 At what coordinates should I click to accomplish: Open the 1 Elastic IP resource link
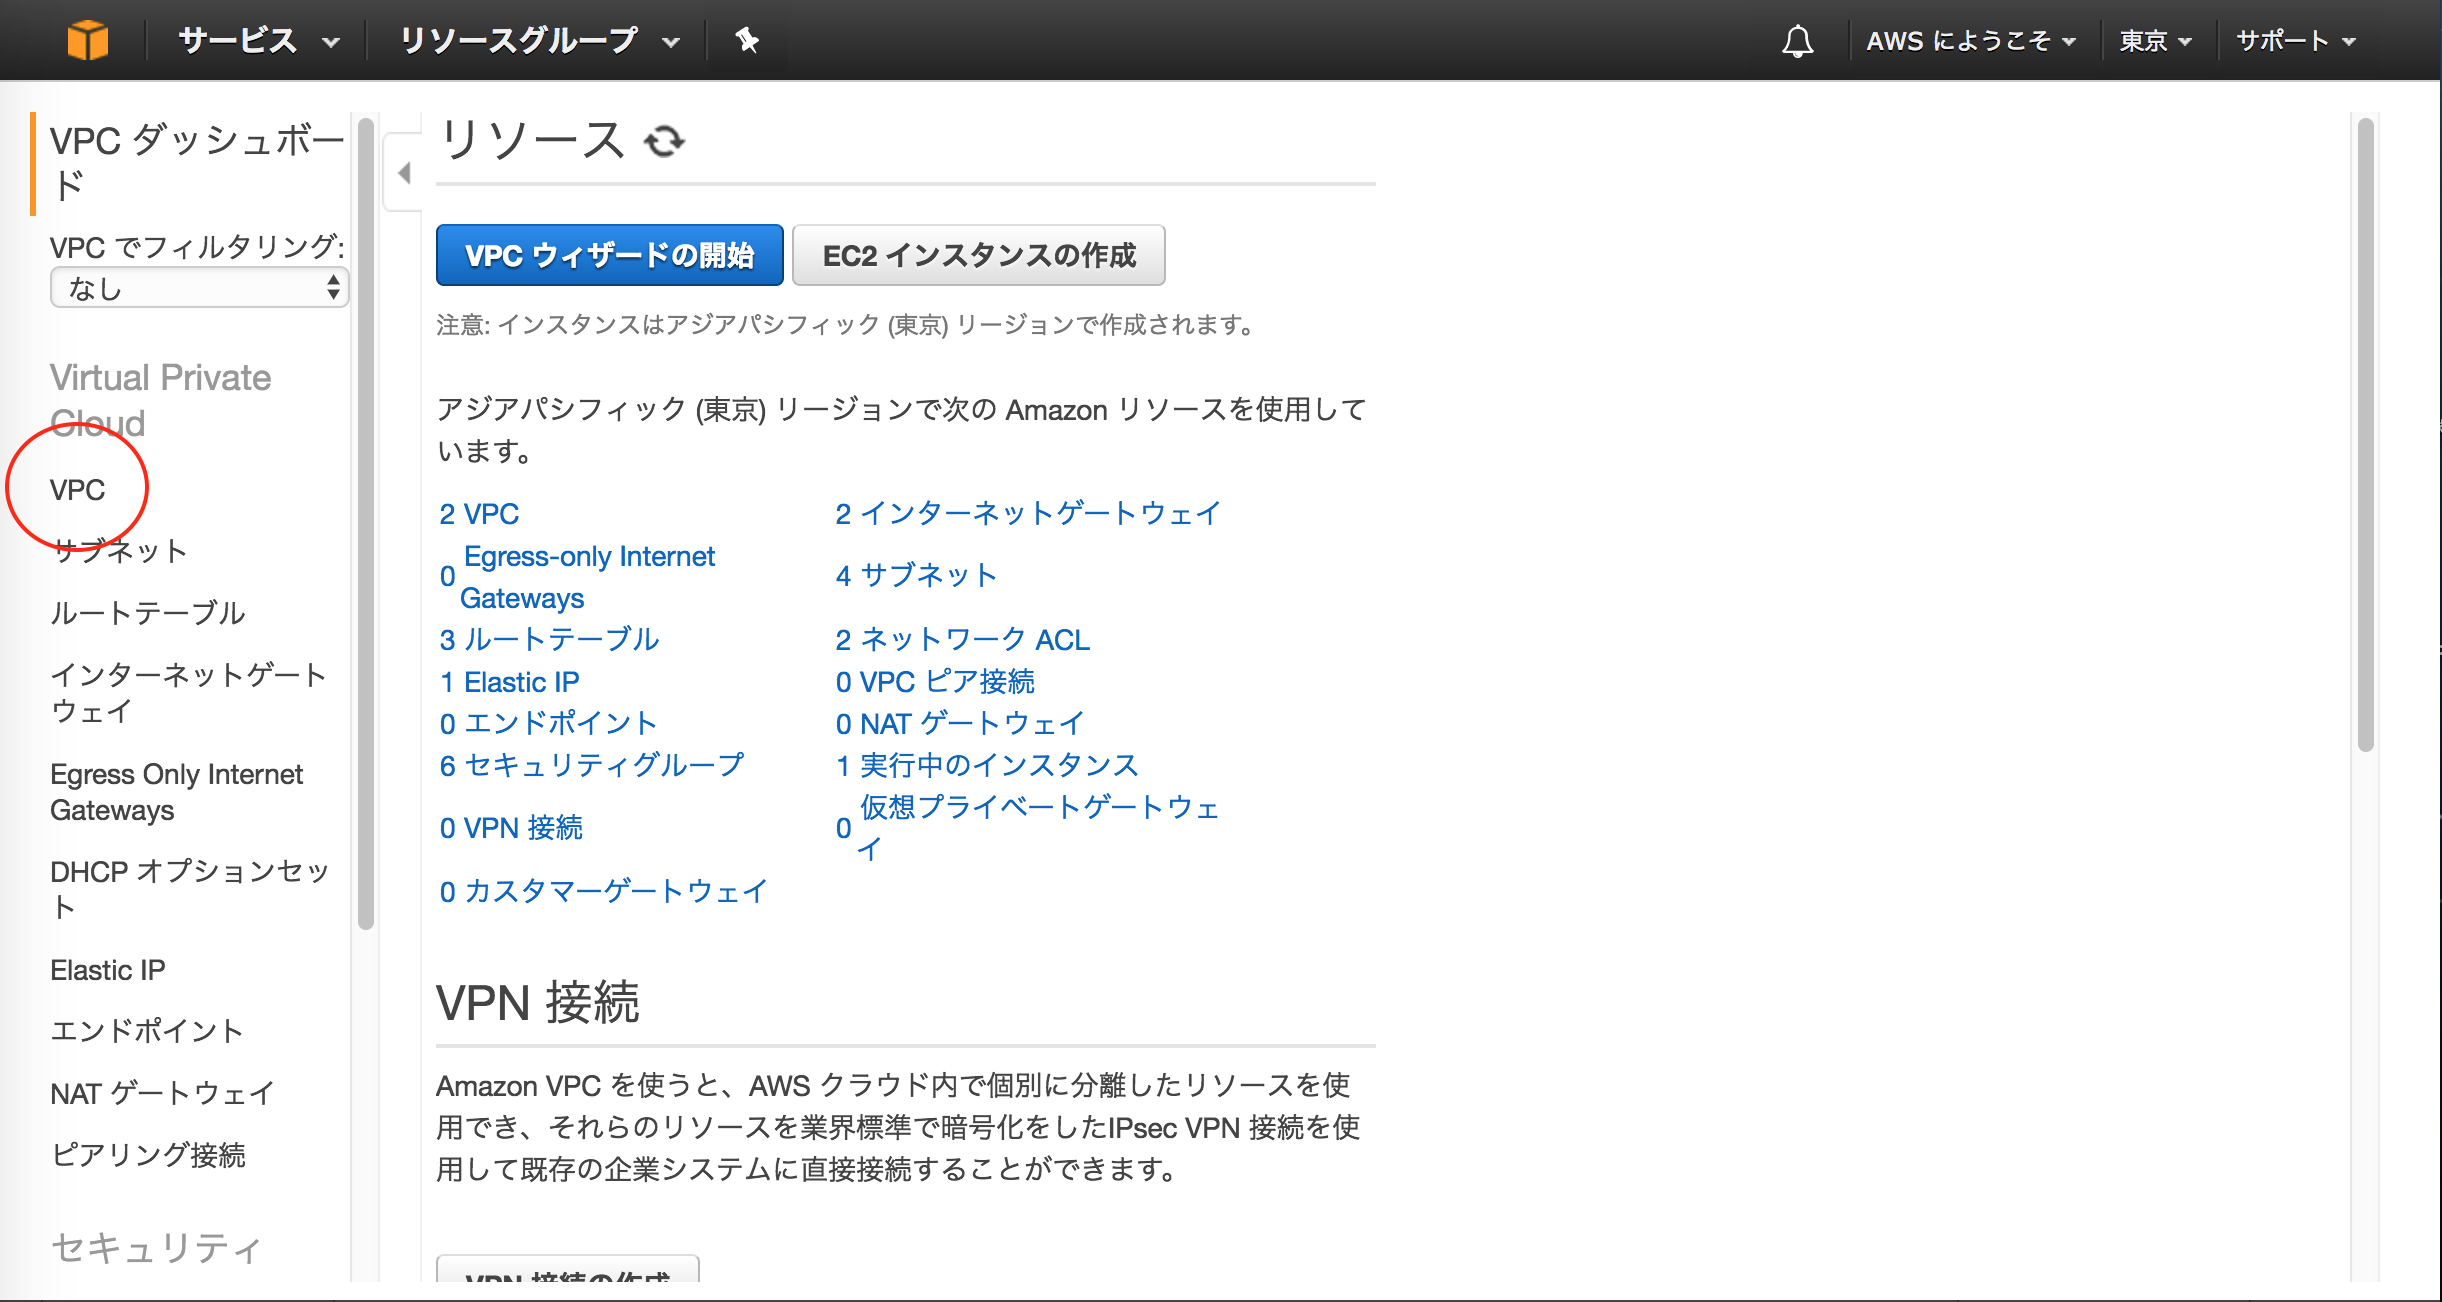[x=509, y=682]
